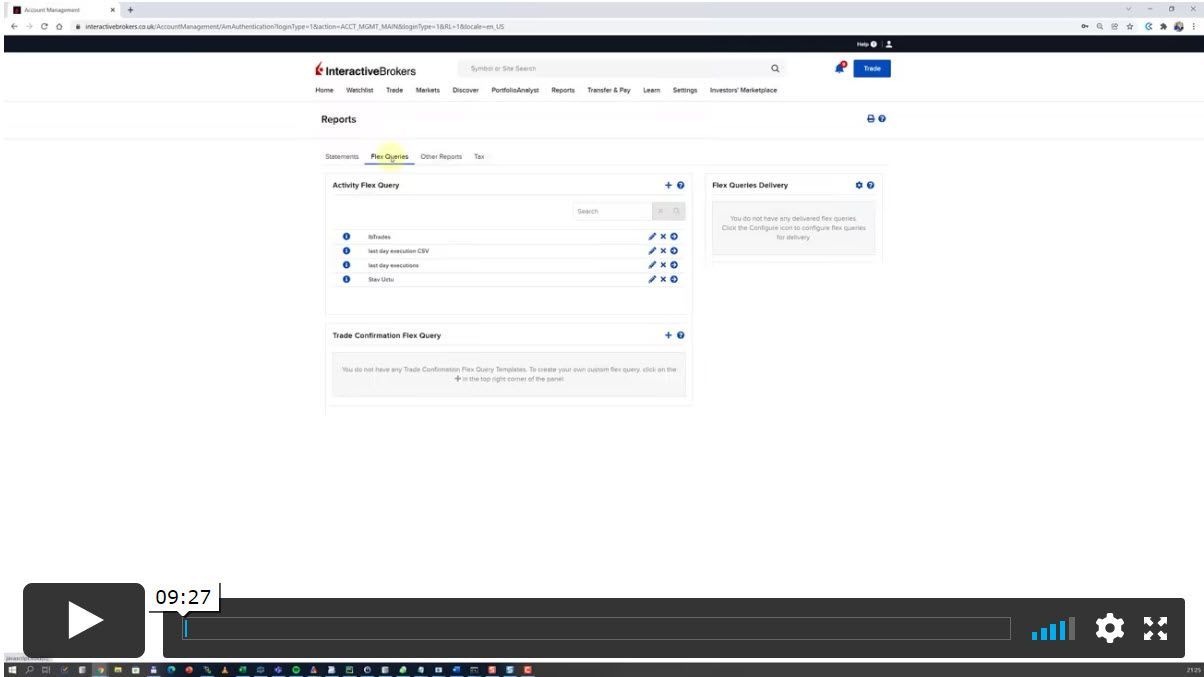1204x677 pixels.
Task: Open browser extensions puzzle icon
Action: pos(1164,26)
